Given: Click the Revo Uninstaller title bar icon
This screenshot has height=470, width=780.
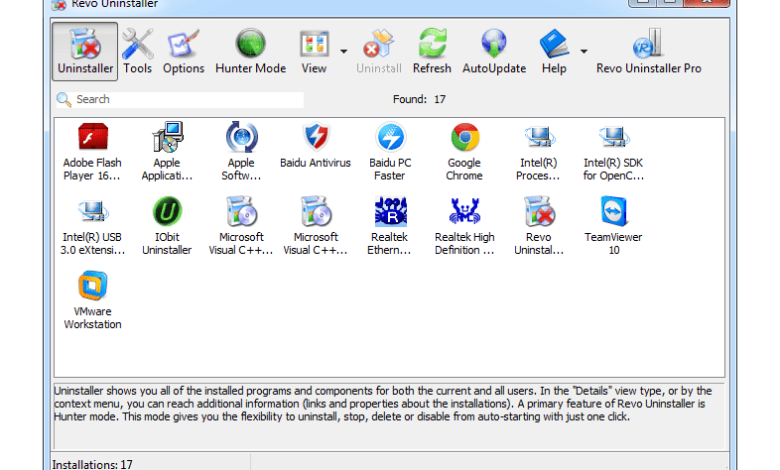Looking at the screenshot, I should (59, 5).
